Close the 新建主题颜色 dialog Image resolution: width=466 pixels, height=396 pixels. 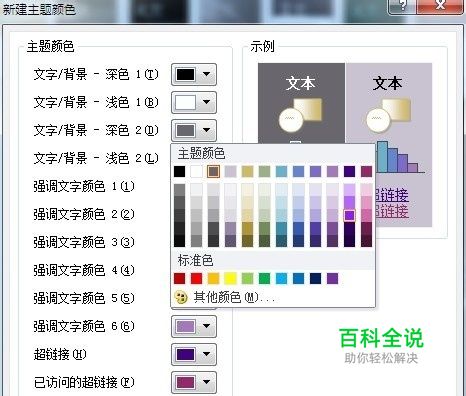coord(440,5)
